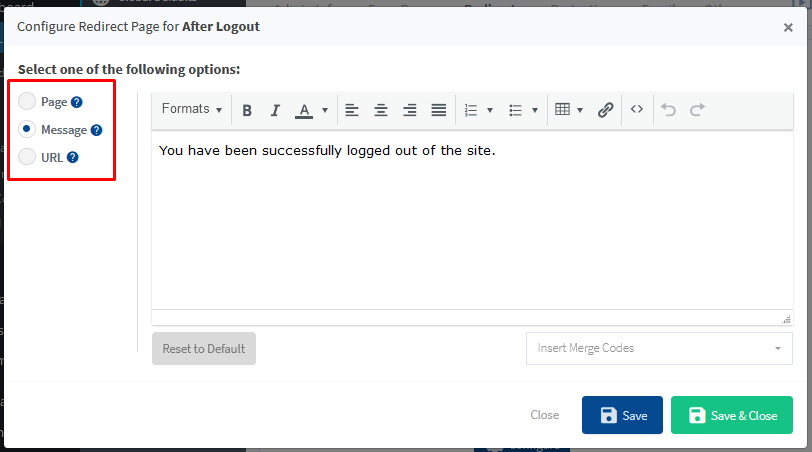Viewport: 812px width, 452px height.
Task: Select the Page radio option
Action: pyautogui.click(x=27, y=101)
